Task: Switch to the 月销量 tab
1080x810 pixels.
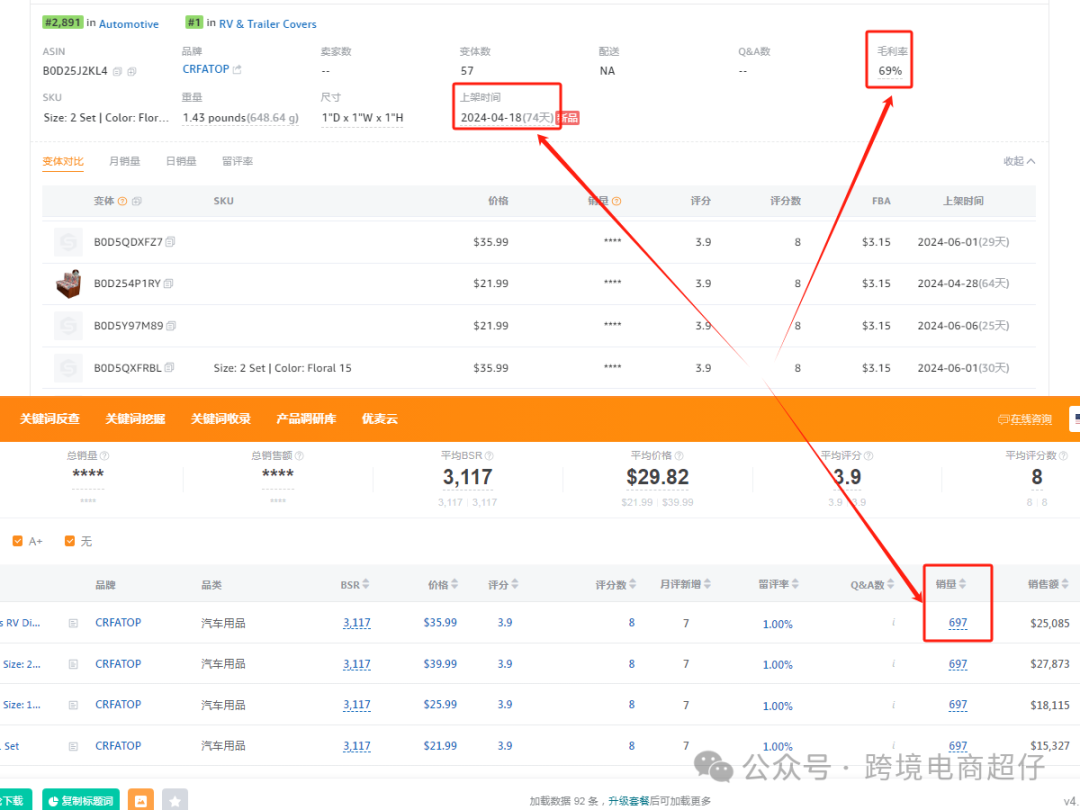Action: click(125, 161)
